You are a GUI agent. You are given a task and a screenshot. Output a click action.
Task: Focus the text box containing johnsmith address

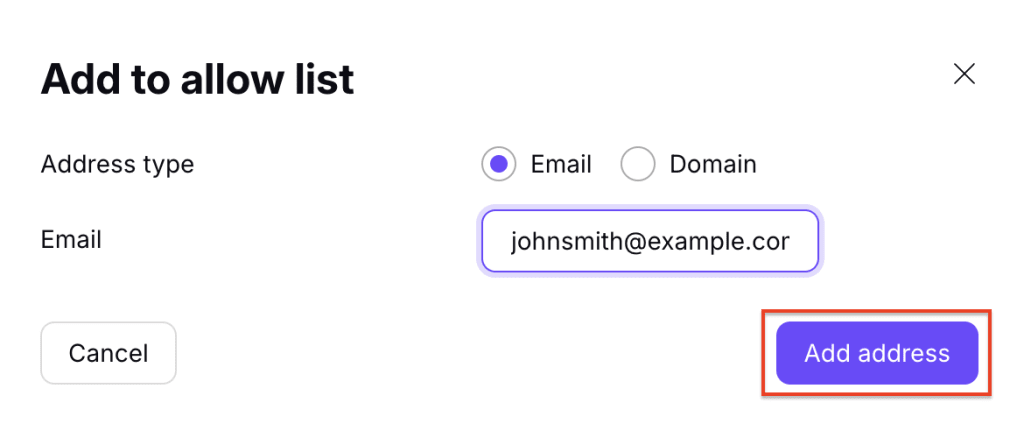(650, 241)
